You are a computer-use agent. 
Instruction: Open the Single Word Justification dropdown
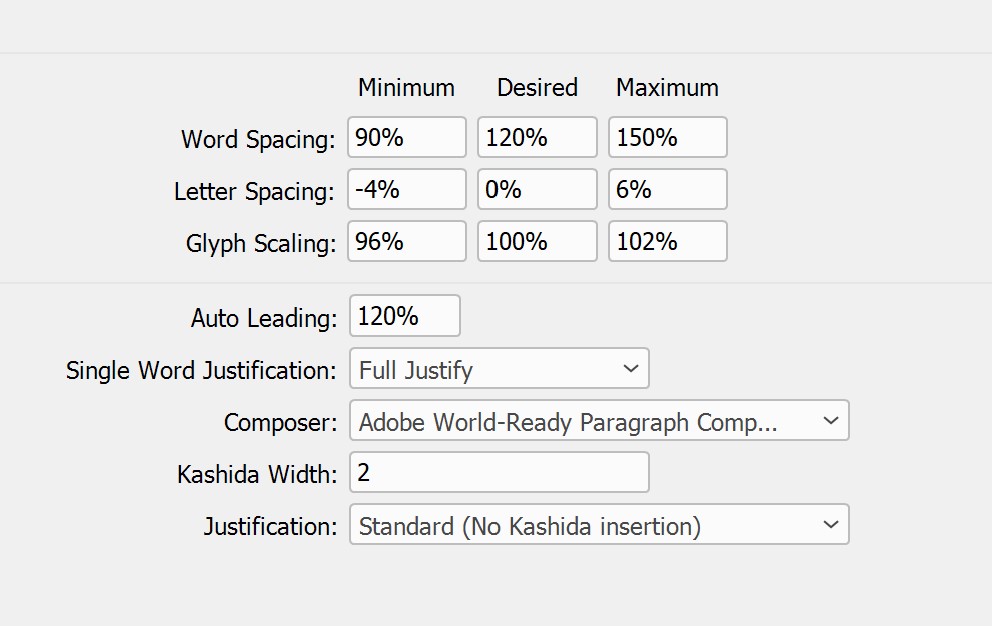point(499,369)
